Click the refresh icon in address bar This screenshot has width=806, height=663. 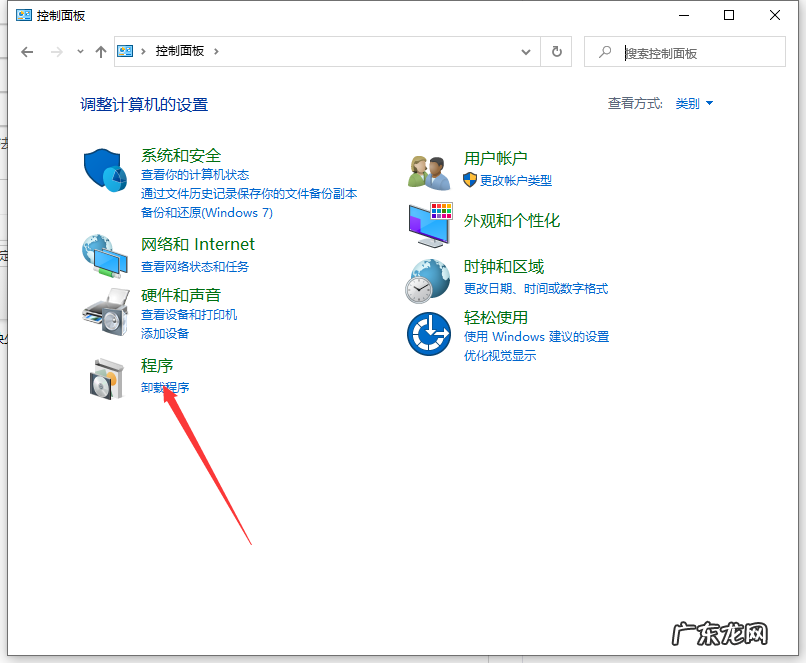tap(556, 51)
